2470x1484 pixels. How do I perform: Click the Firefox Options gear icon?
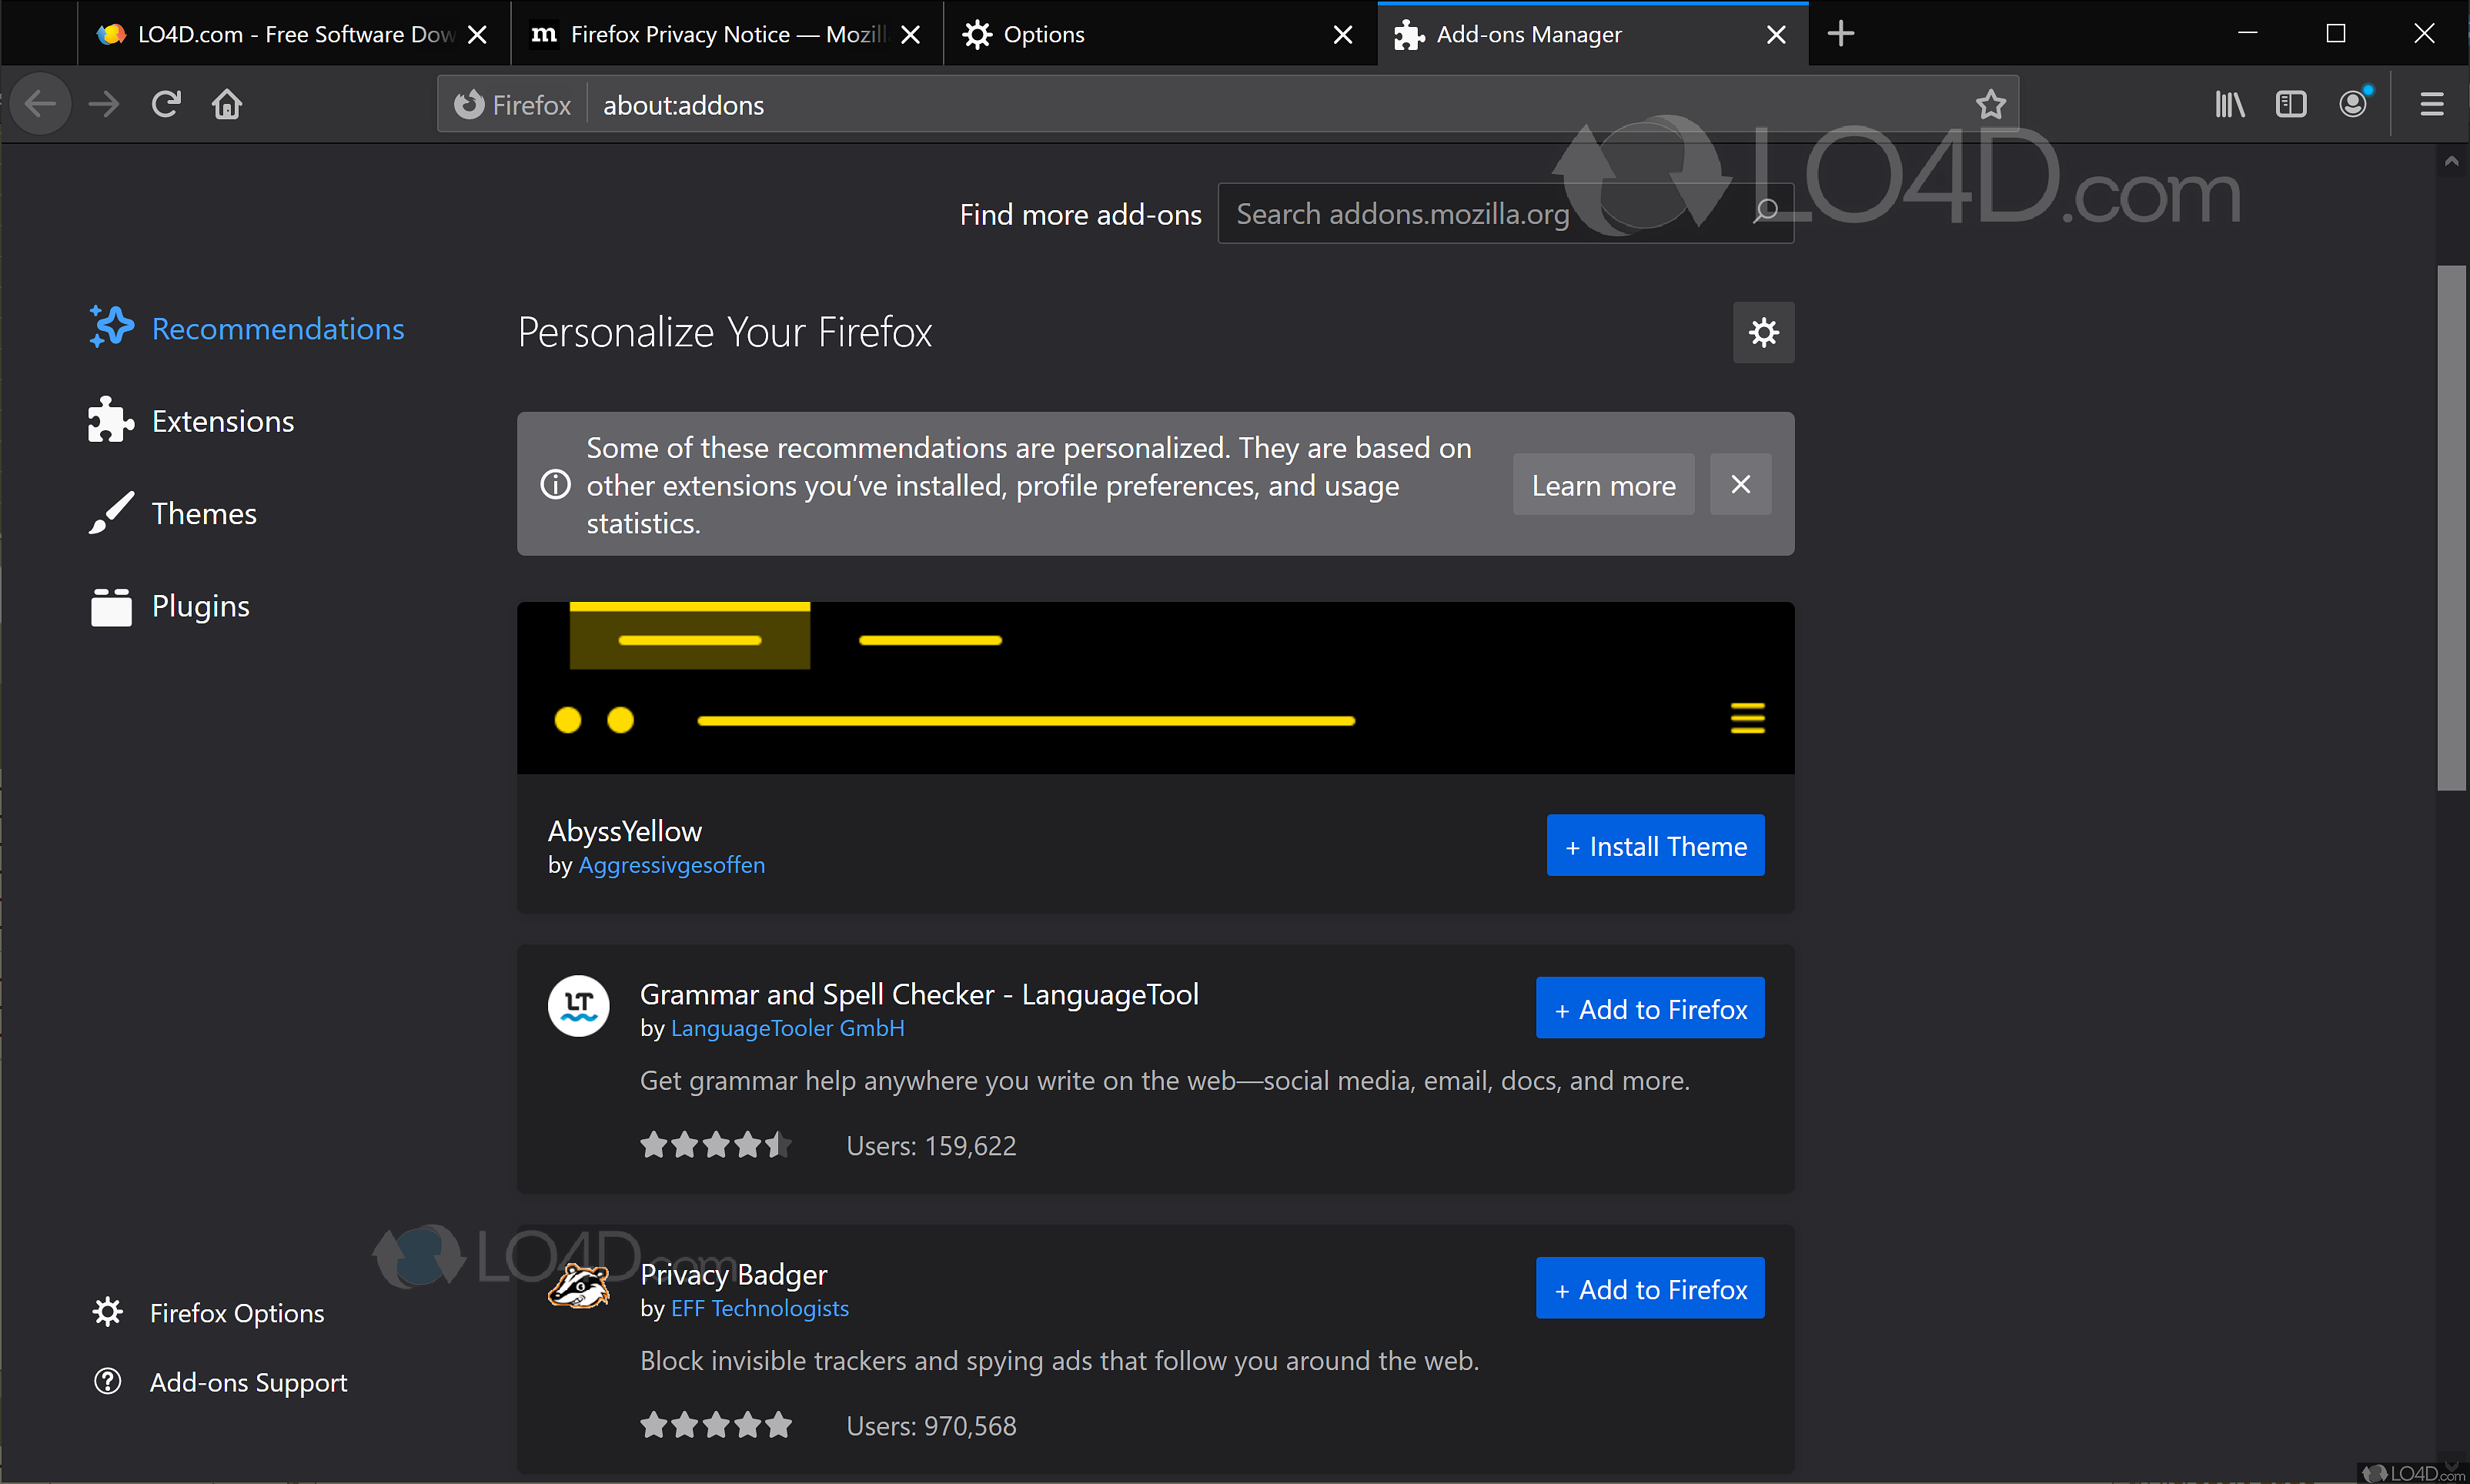pyautogui.click(x=108, y=1311)
